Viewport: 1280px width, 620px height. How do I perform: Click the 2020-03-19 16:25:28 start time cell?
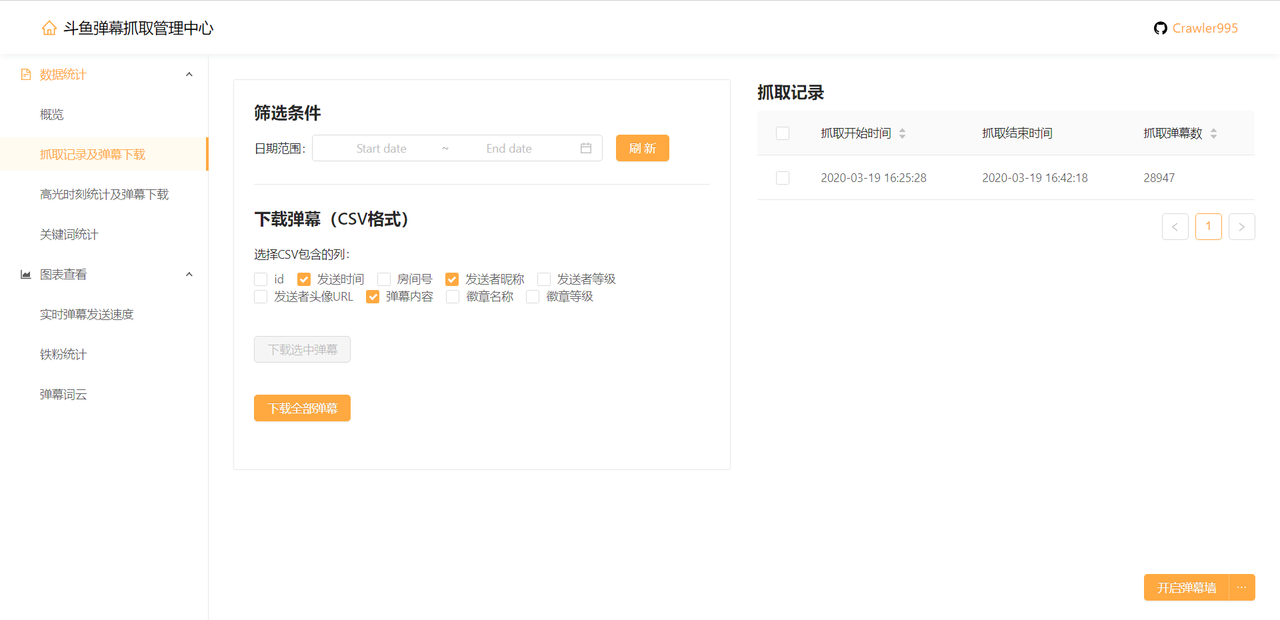click(x=874, y=177)
